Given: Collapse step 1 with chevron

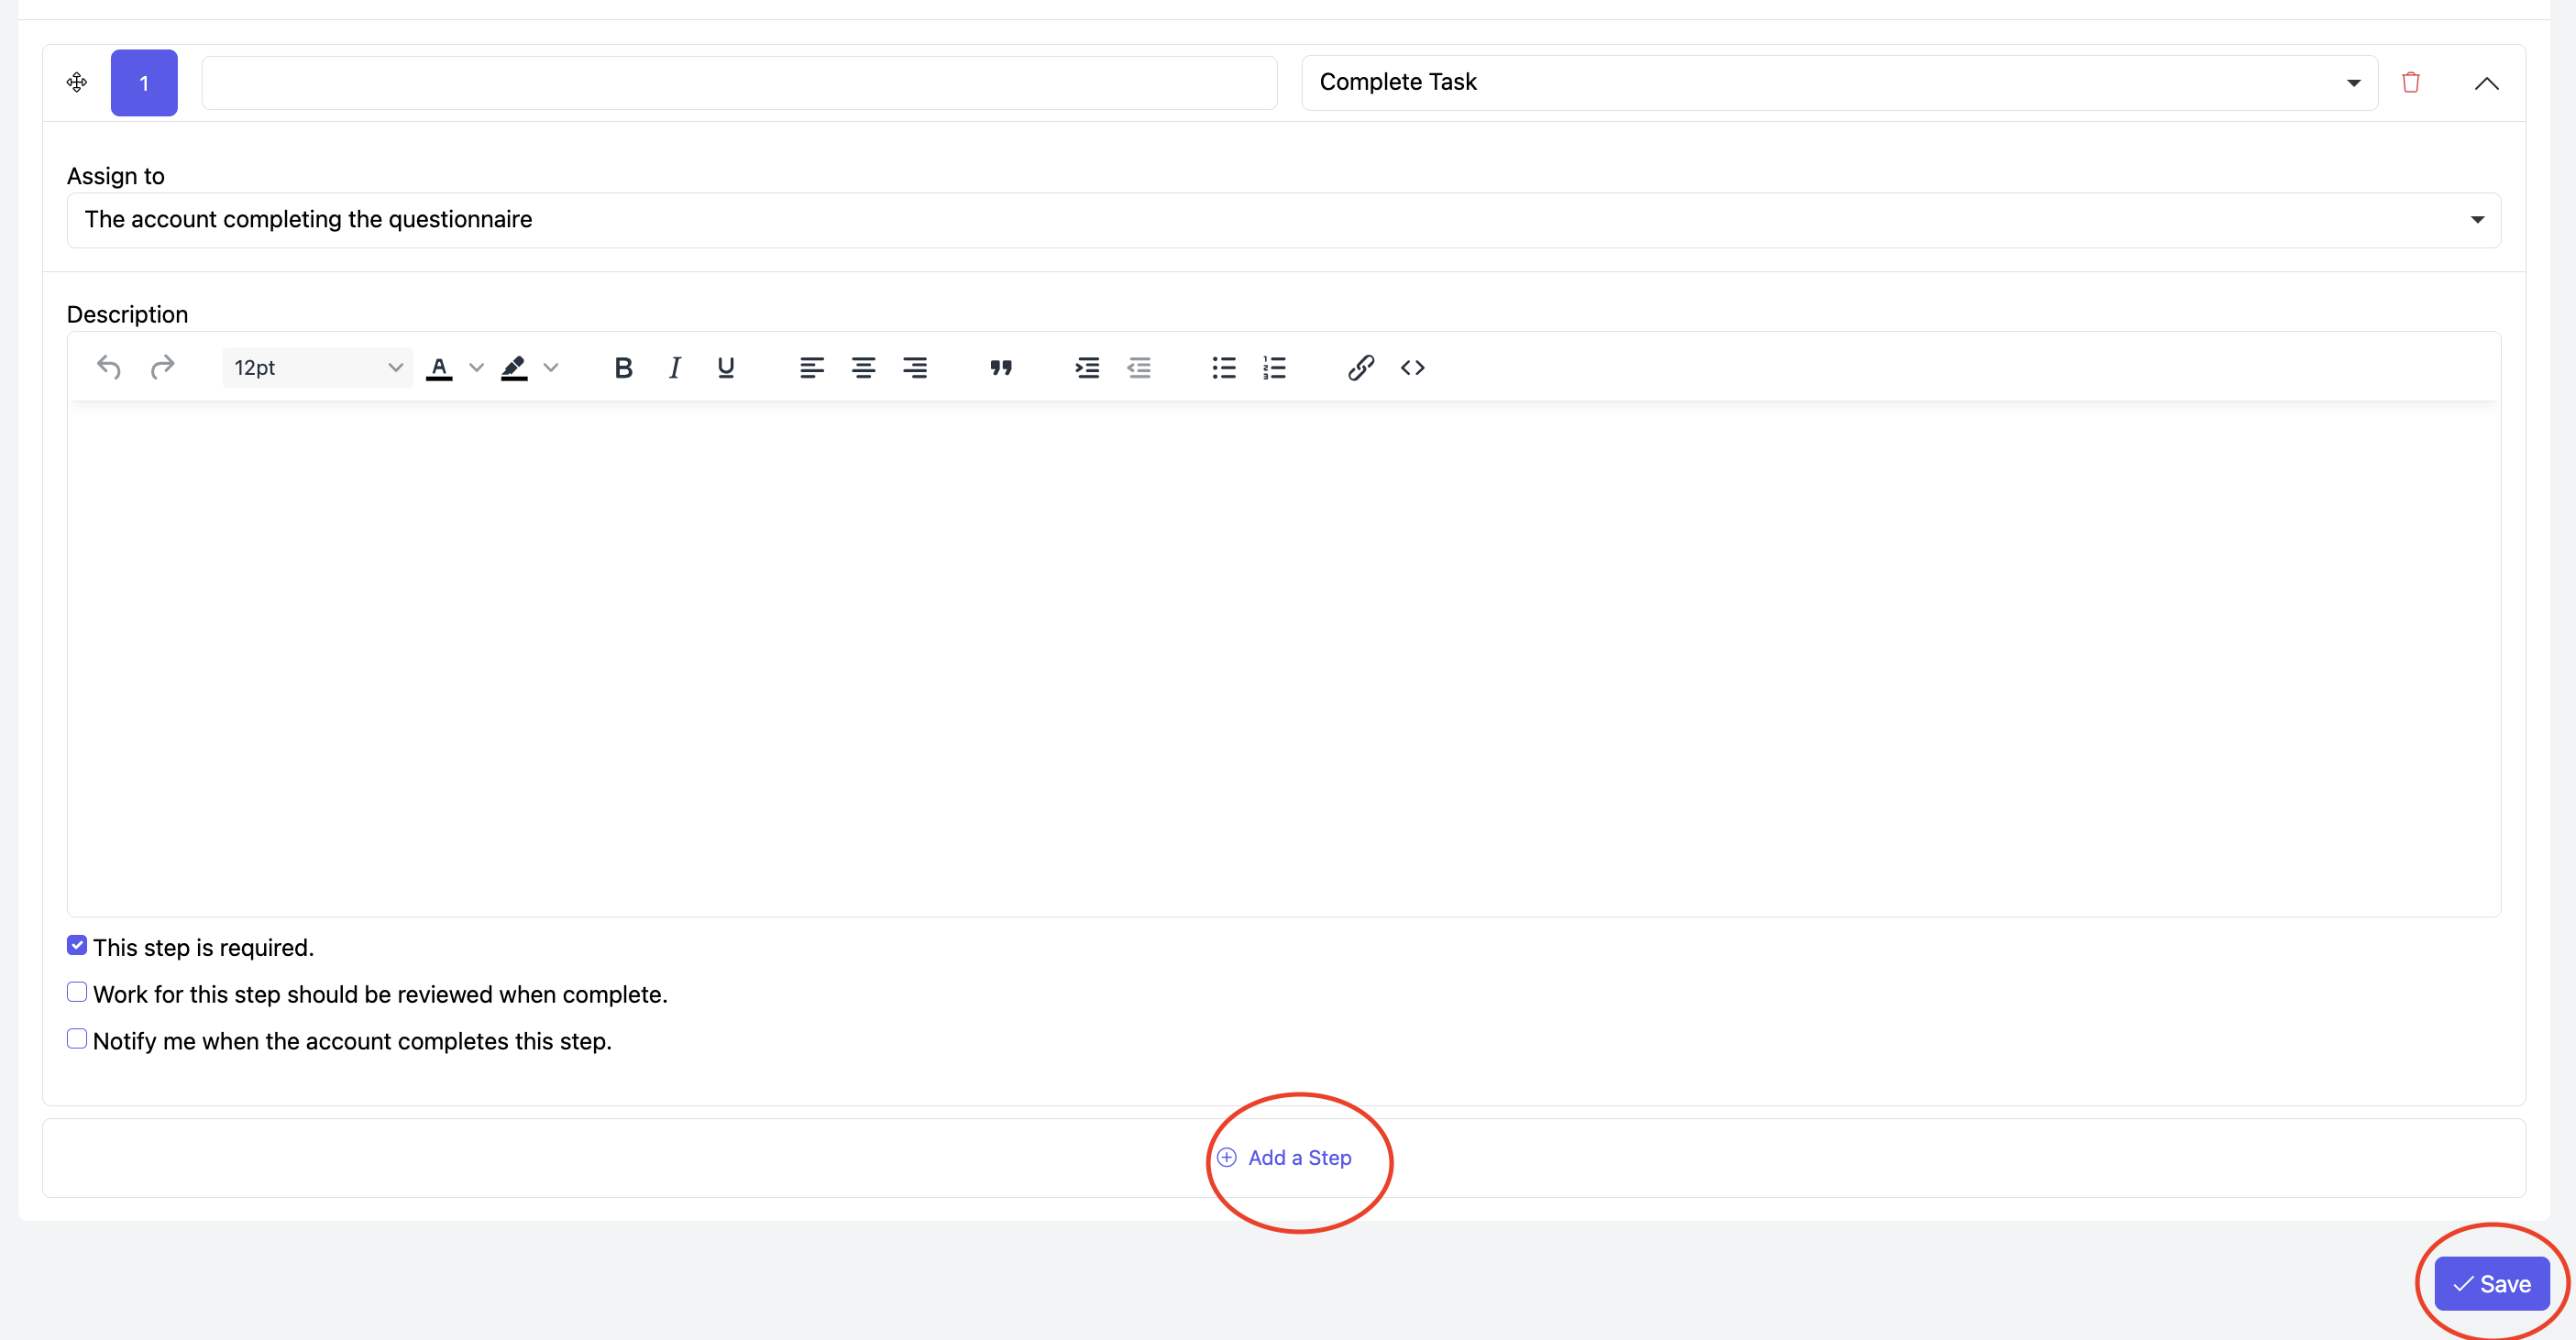Looking at the screenshot, I should pyautogui.click(x=2486, y=83).
